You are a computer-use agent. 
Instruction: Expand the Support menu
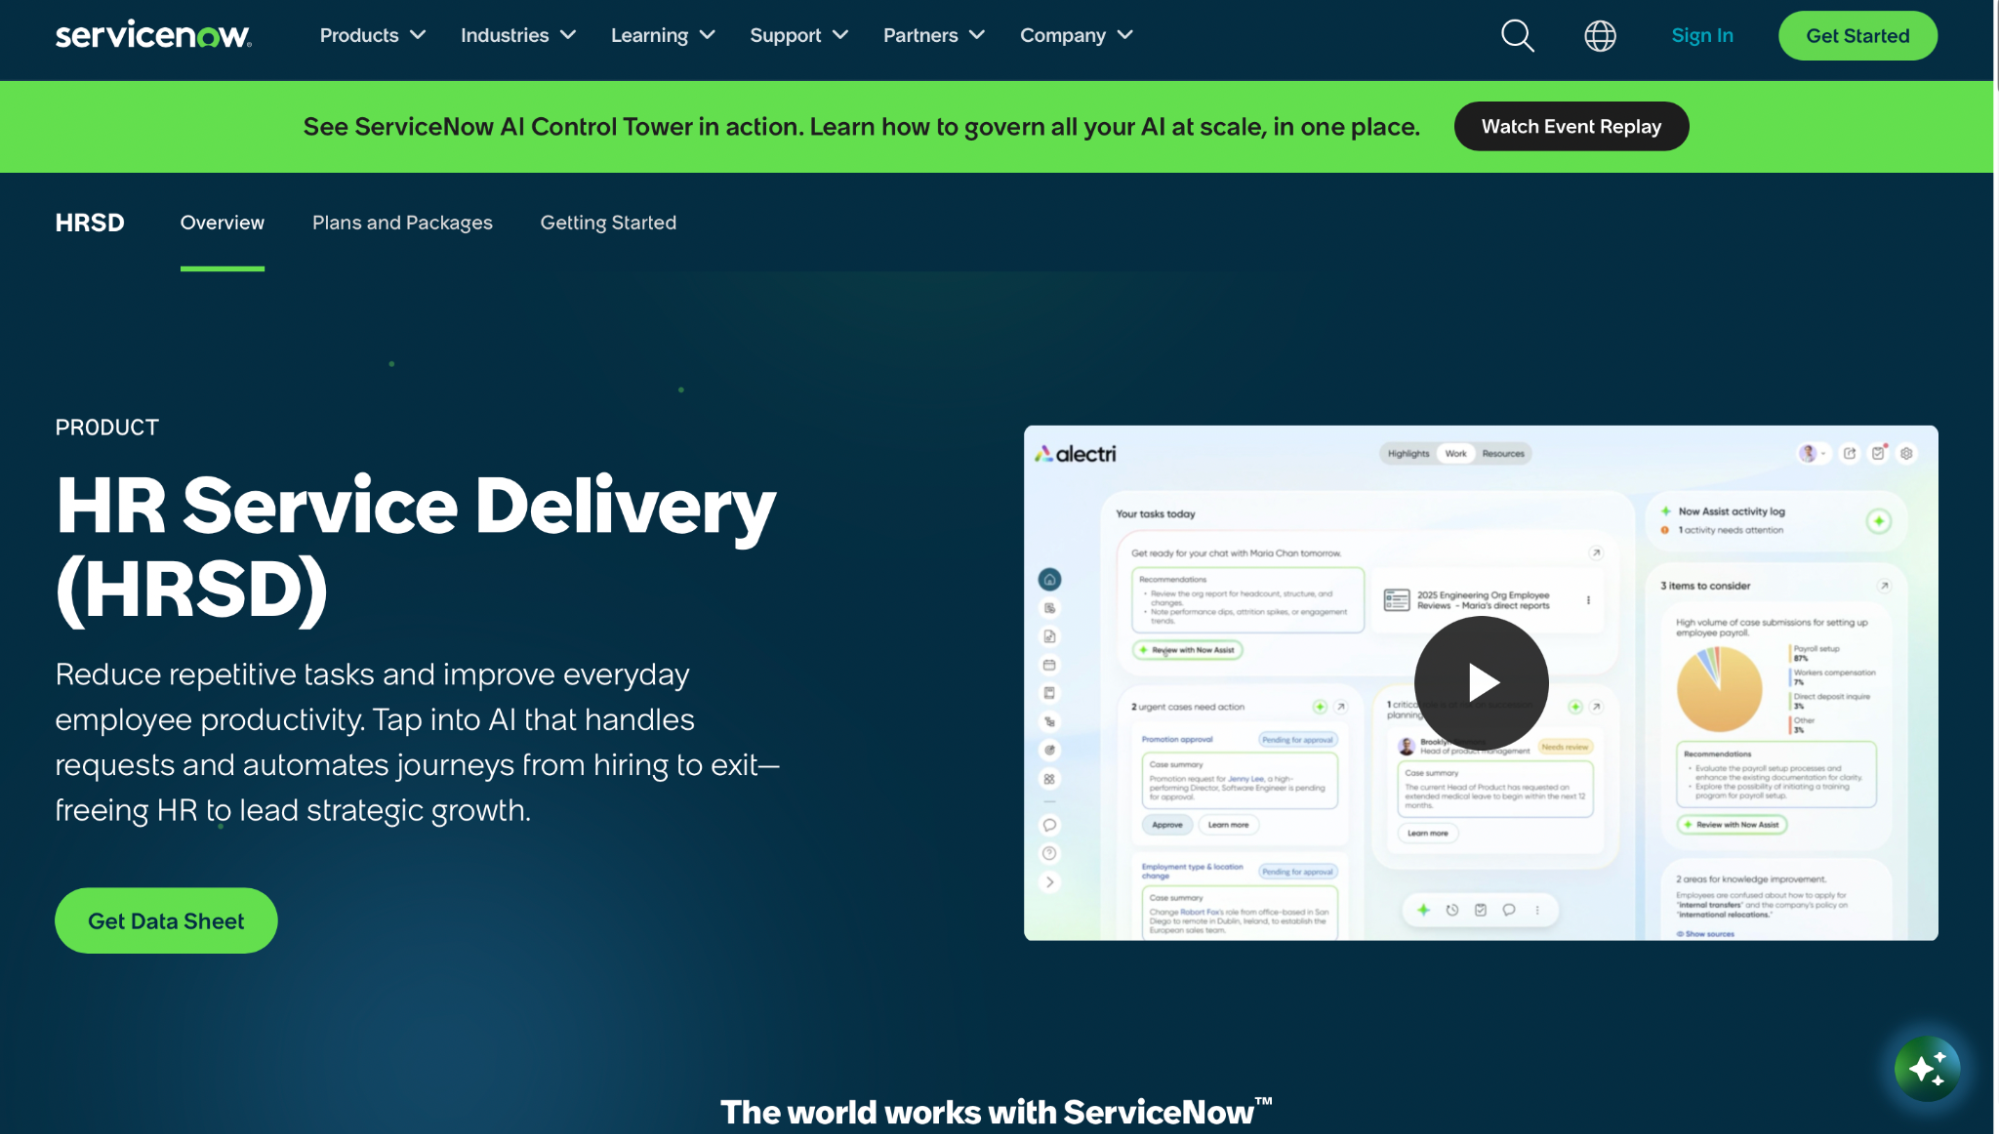click(x=799, y=35)
